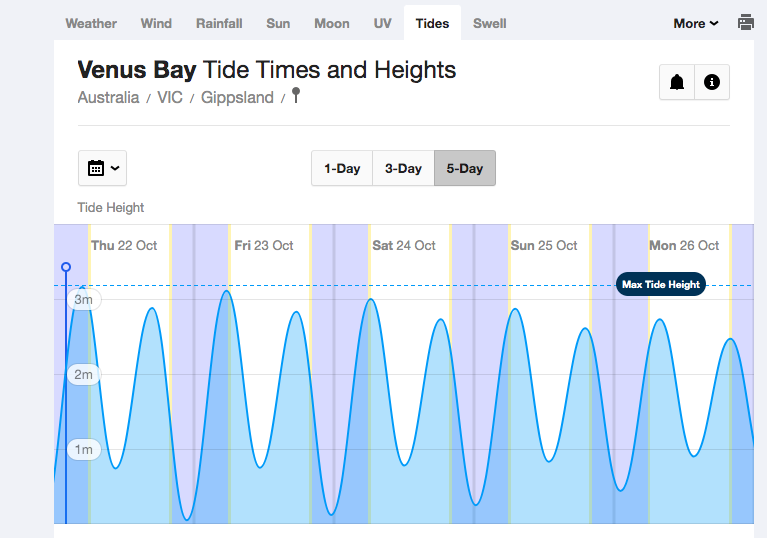This screenshot has height=538, width=767.
Task: Select the 3-Day view
Action: coord(403,168)
